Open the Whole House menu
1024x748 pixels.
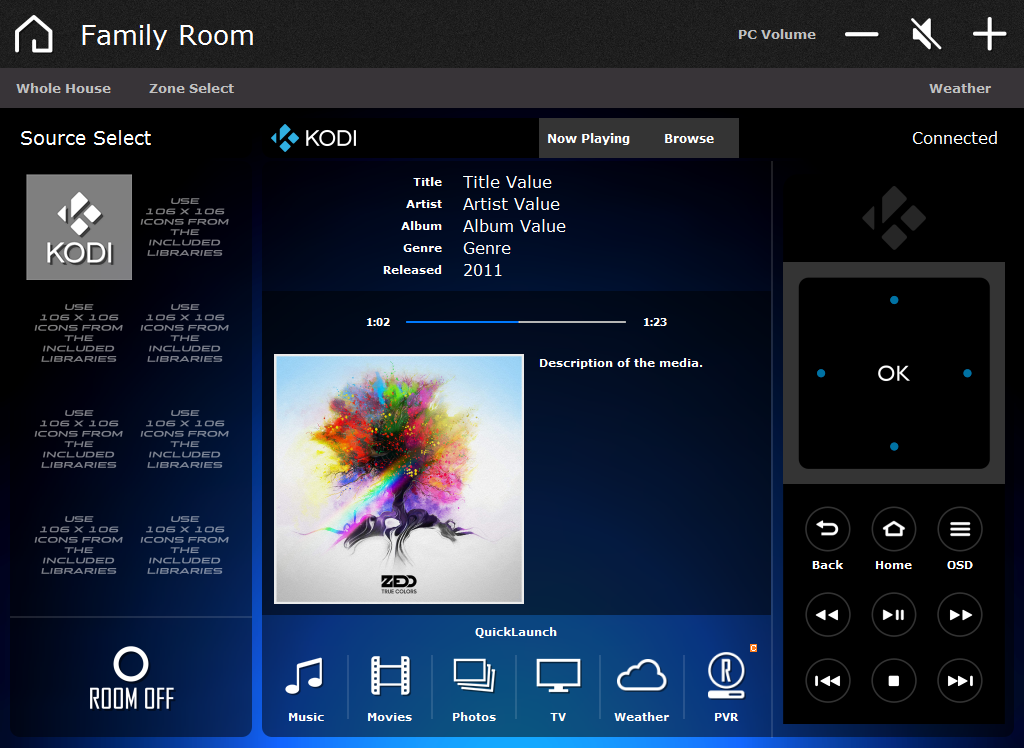click(63, 88)
